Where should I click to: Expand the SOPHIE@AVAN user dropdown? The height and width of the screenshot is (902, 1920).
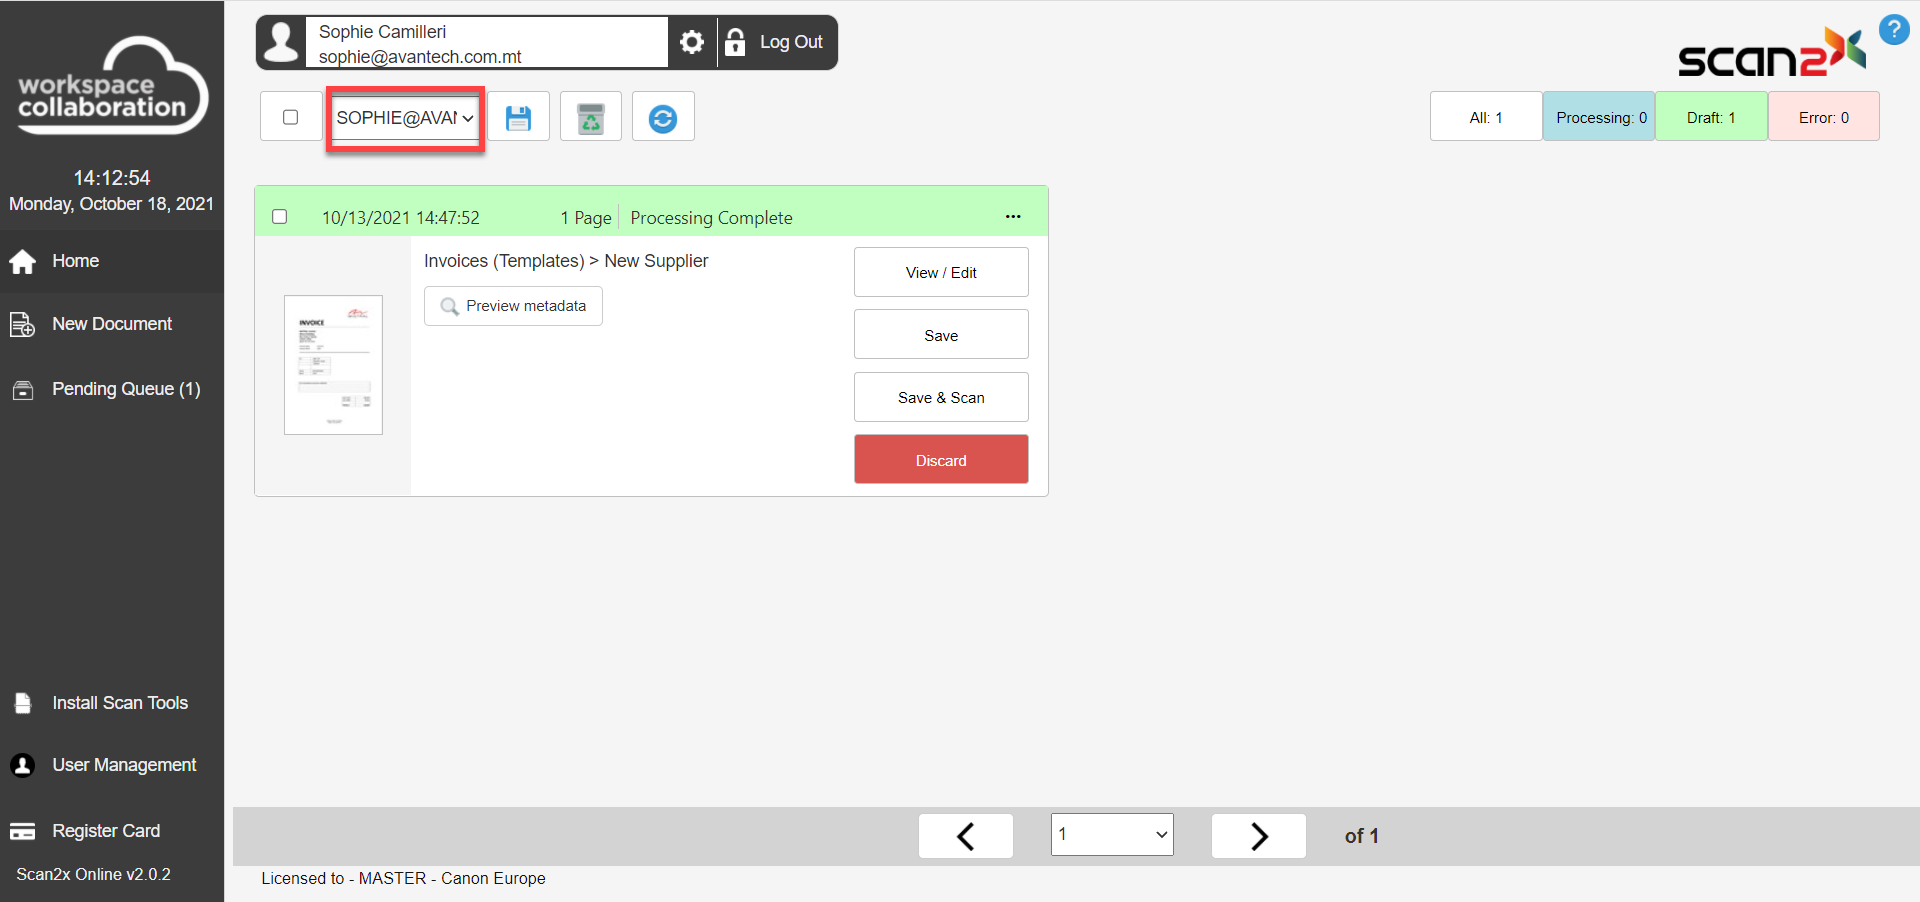pos(405,118)
